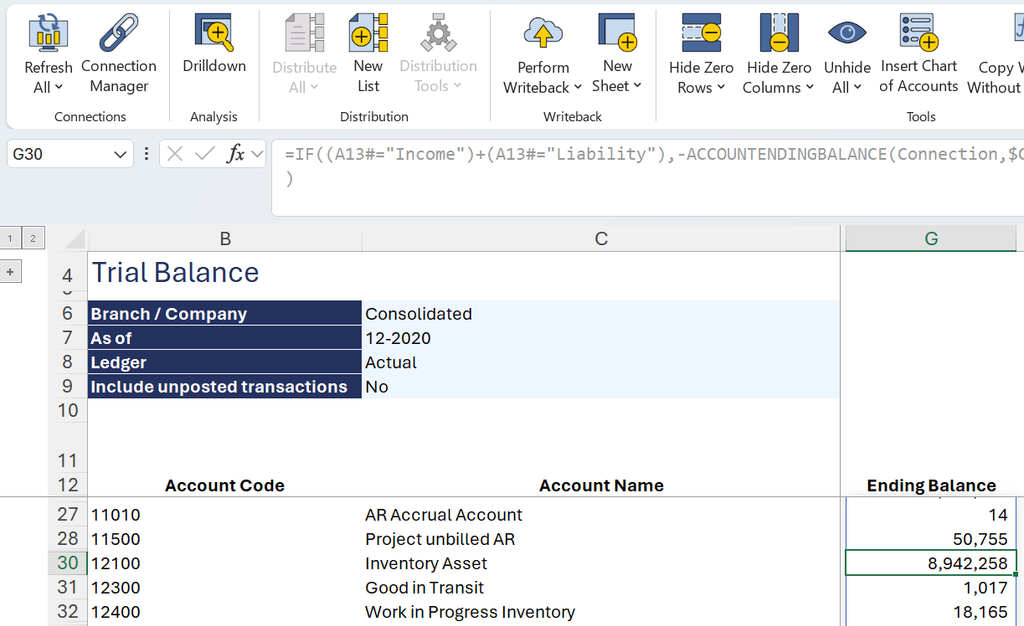Click the Insert Chart of Accounts icon

tap(918, 32)
